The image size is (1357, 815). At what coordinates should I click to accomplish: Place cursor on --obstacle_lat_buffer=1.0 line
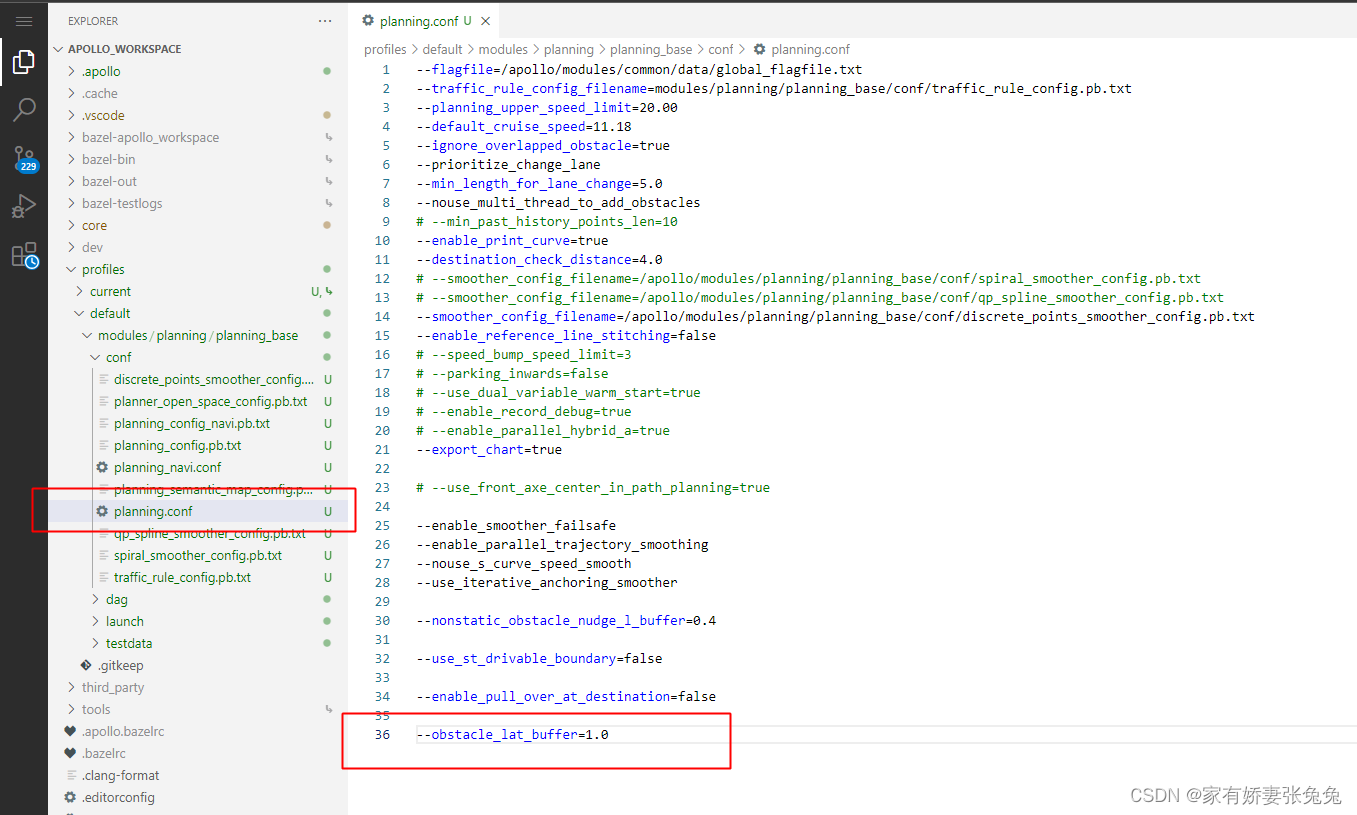pyautogui.click(x=512, y=734)
